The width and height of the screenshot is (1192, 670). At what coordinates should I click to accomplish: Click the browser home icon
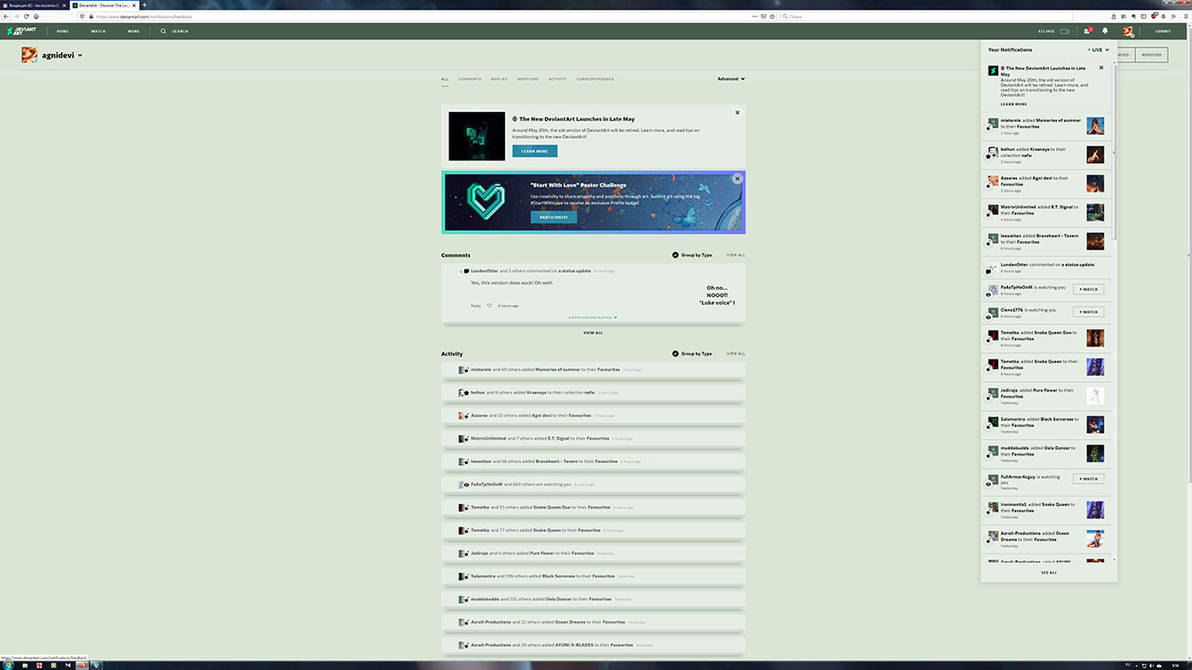36,16
